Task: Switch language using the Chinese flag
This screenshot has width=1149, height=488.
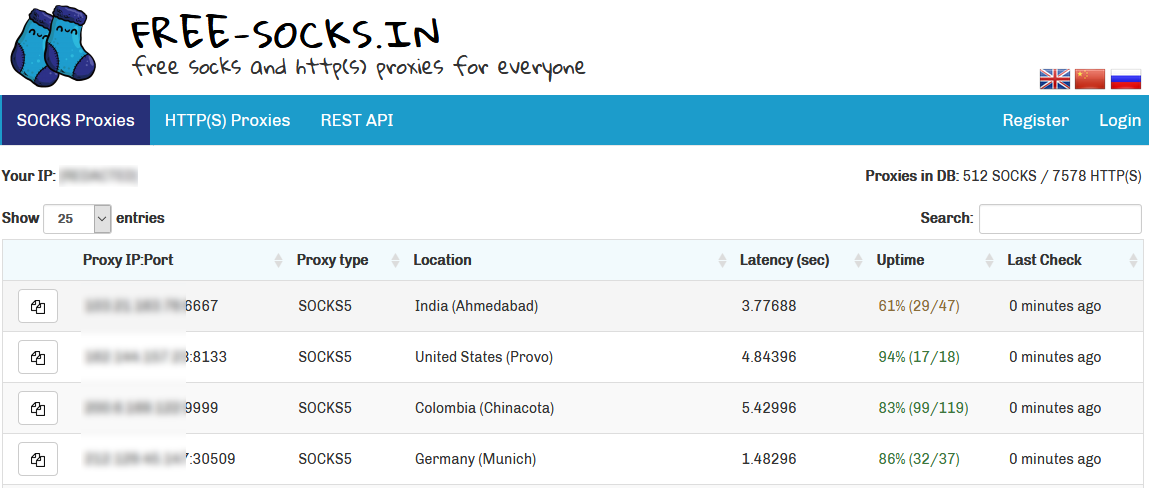Action: pos(1090,79)
